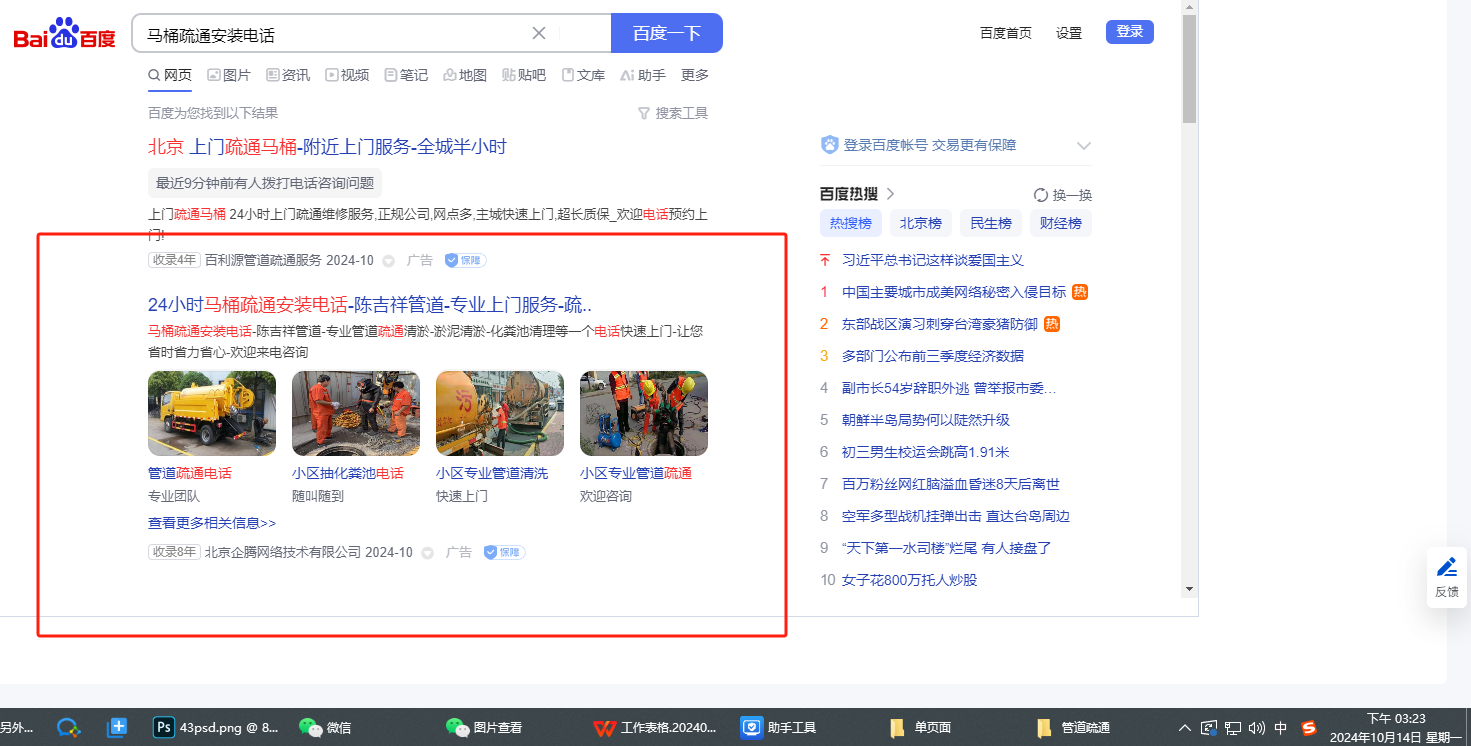This screenshot has width=1471, height=746.
Task: Open hot item 初三男生校运会跳高1.91米
Action: (926, 452)
